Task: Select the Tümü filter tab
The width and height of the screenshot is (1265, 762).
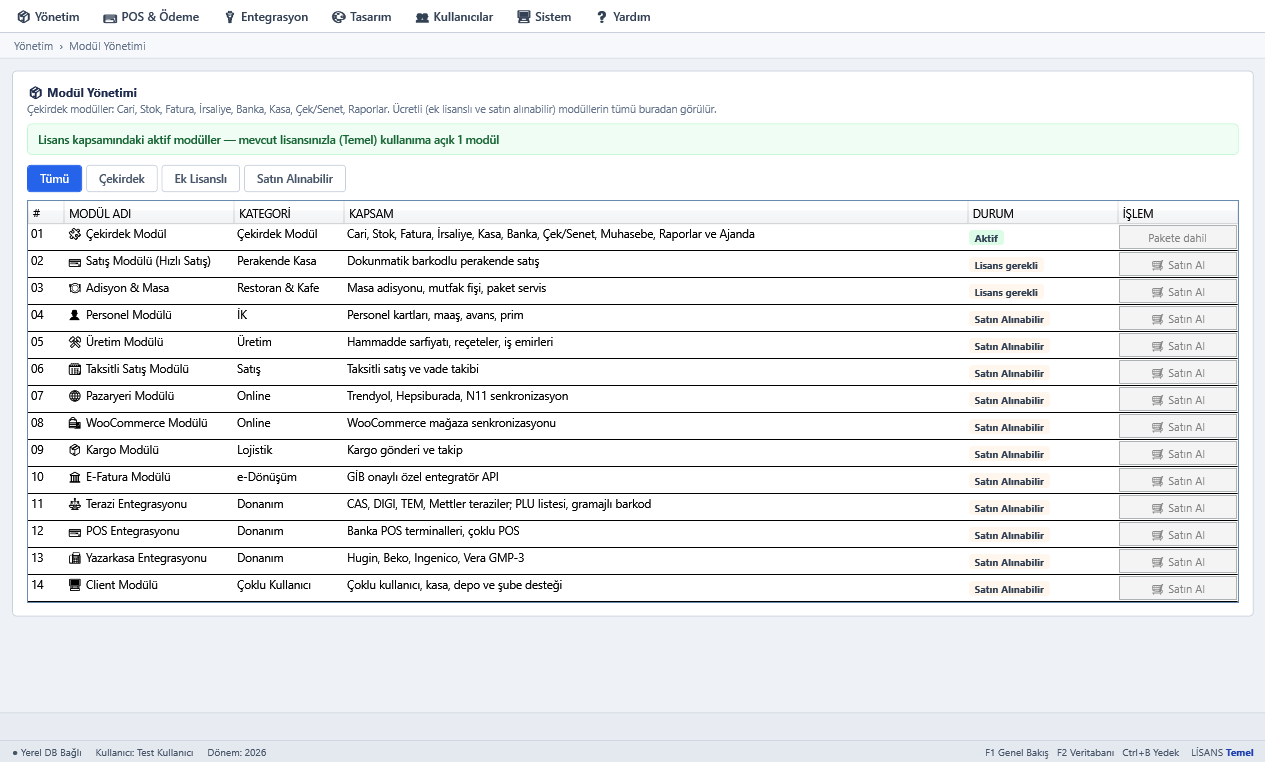Action: [x=54, y=178]
